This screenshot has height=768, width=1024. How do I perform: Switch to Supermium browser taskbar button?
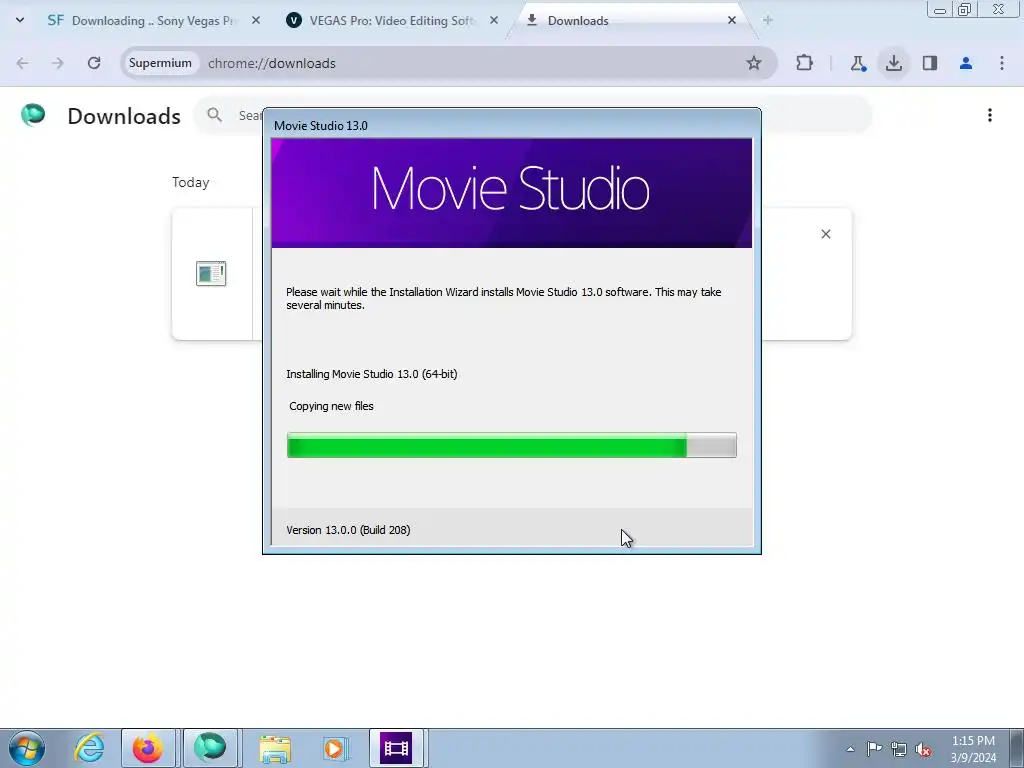click(210, 748)
